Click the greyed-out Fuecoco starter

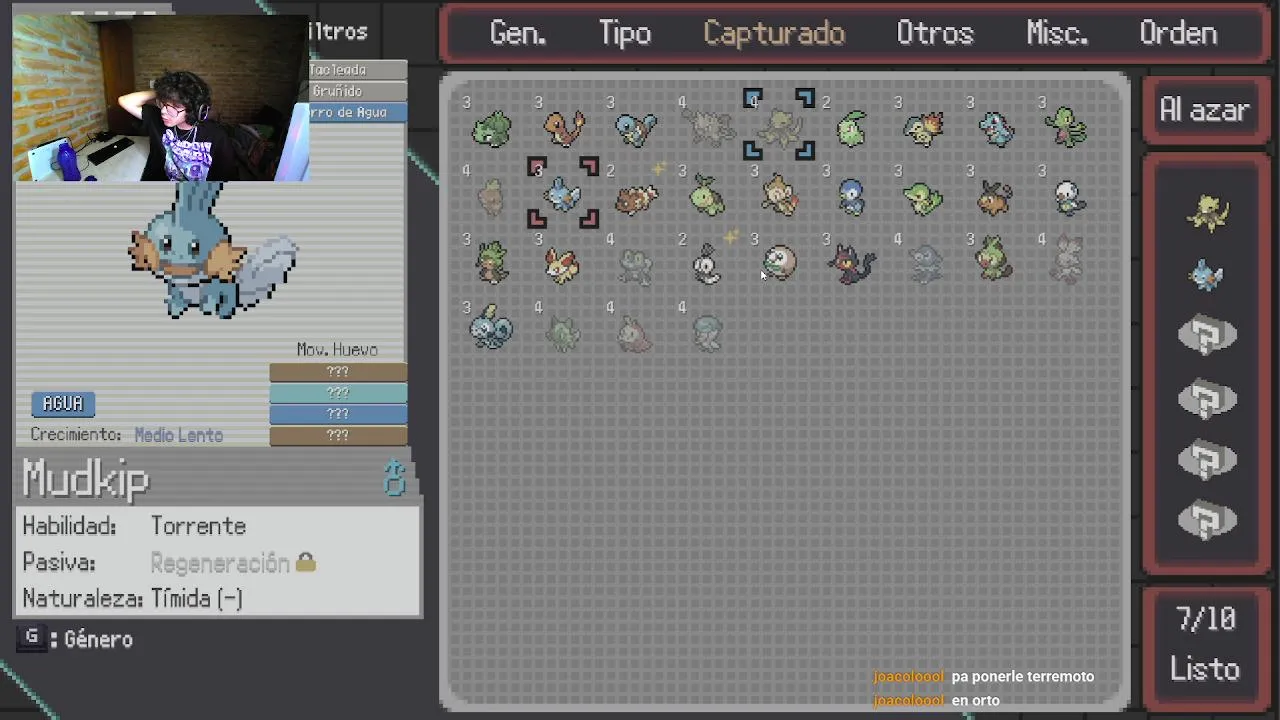635,334
